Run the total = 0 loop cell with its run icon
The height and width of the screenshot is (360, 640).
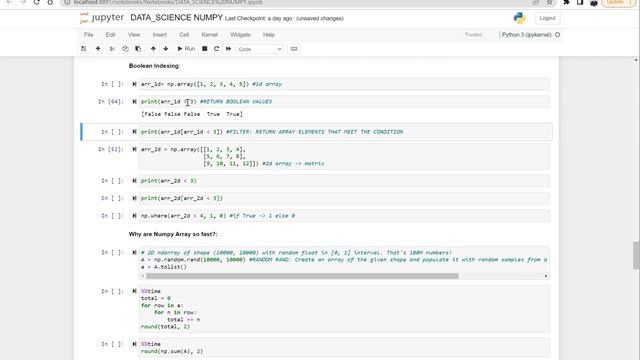click(x=134, y=291)
